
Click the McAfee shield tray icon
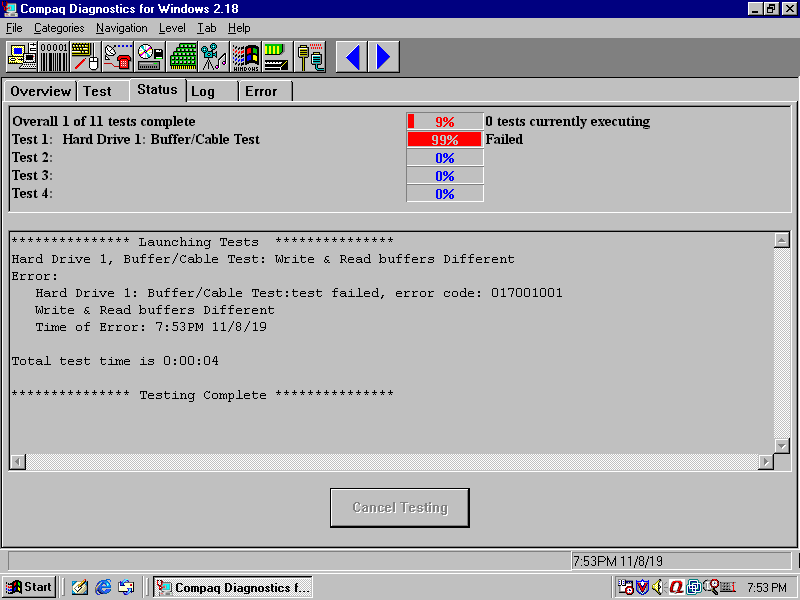pyautogui.click(x=642, y=587)
